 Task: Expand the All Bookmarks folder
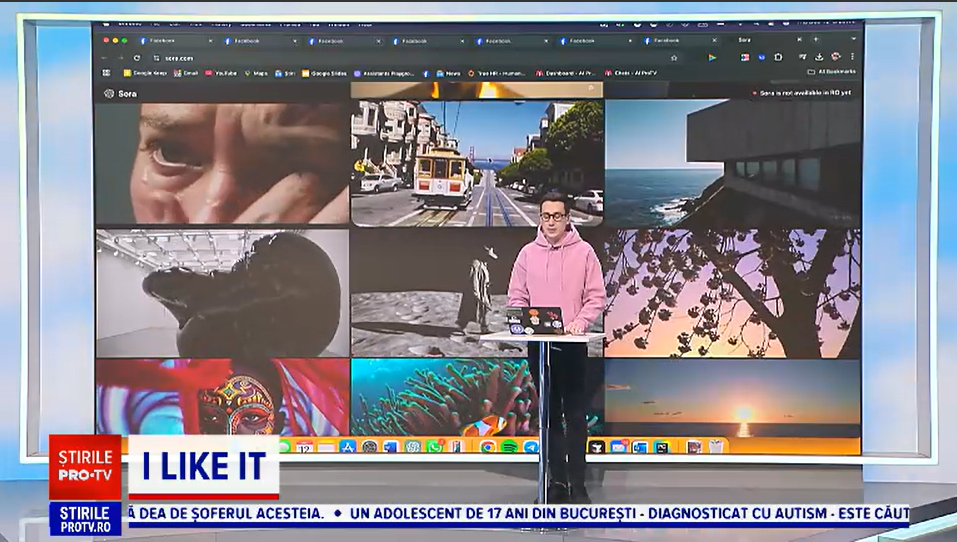(831, 72)
